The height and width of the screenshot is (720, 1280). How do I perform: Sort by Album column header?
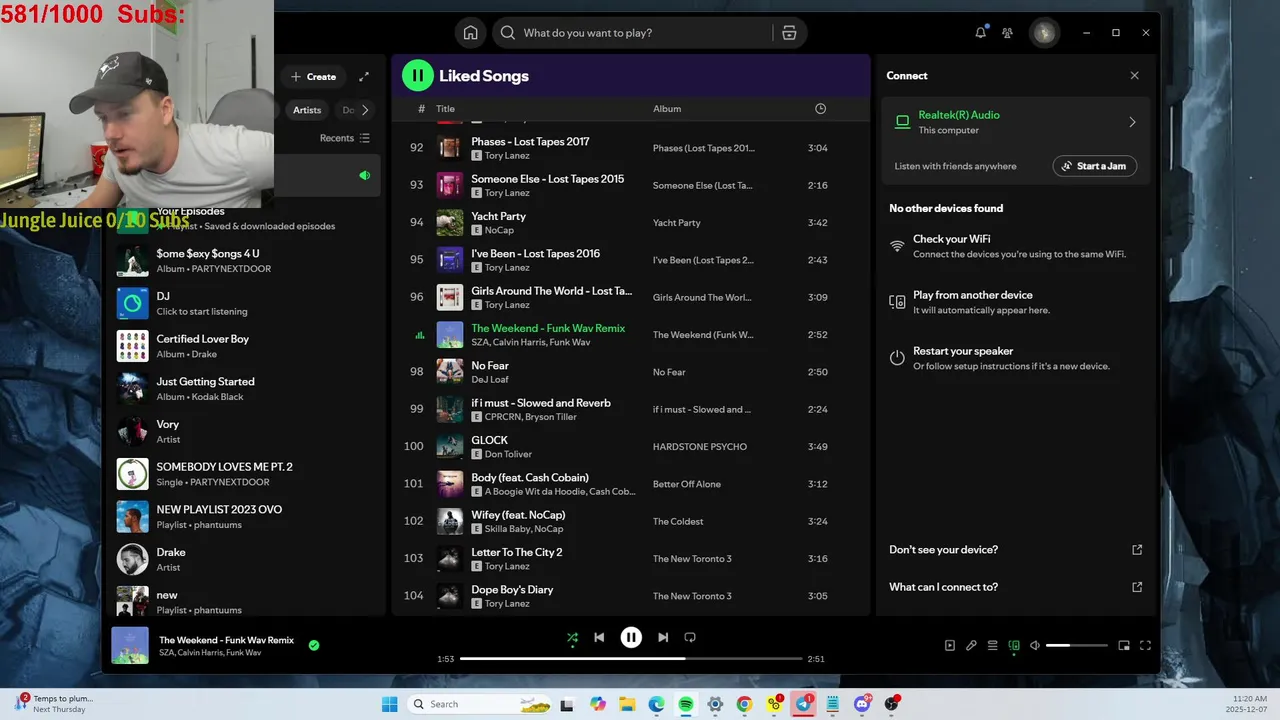[x=667, y=109]
